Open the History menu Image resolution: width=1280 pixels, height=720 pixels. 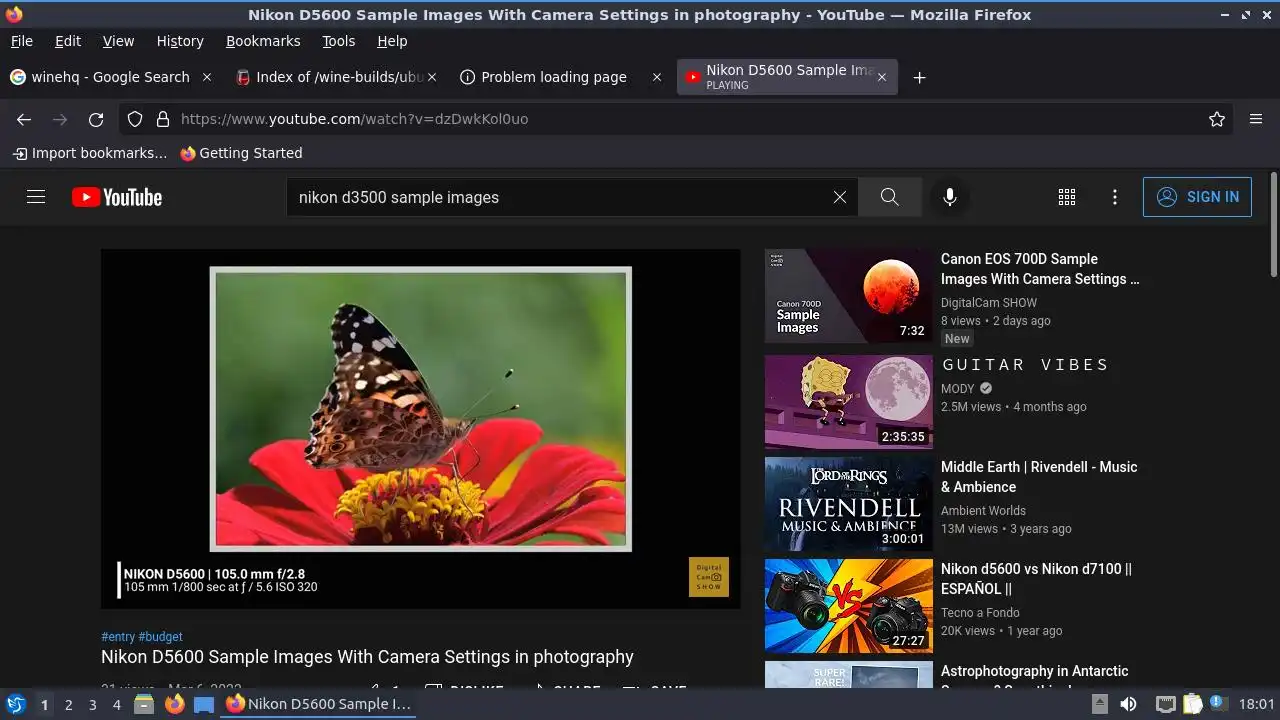[180, 41]
